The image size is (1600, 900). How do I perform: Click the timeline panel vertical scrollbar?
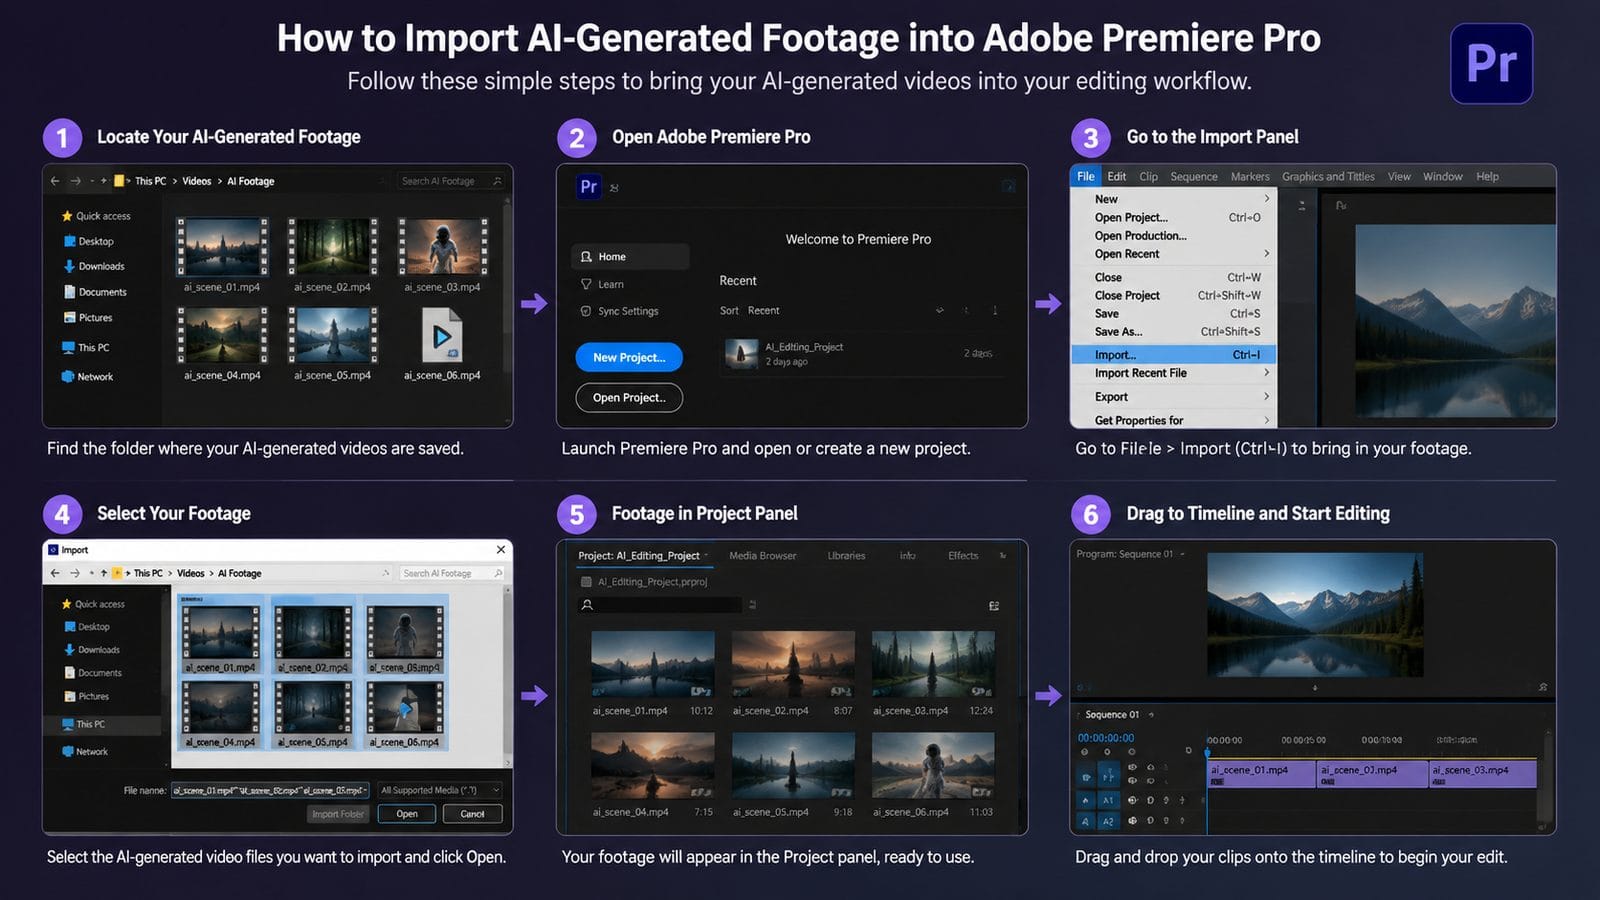(x=1548, y=780)
